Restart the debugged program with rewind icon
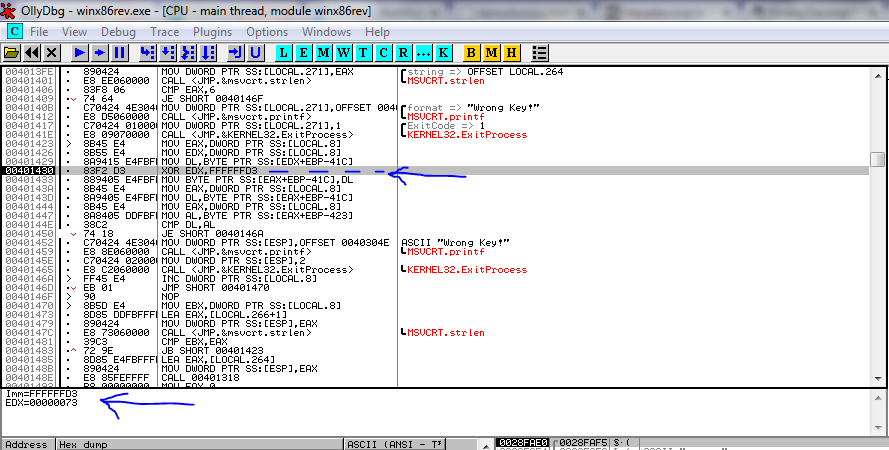889x450 pixels. (32, 53)
